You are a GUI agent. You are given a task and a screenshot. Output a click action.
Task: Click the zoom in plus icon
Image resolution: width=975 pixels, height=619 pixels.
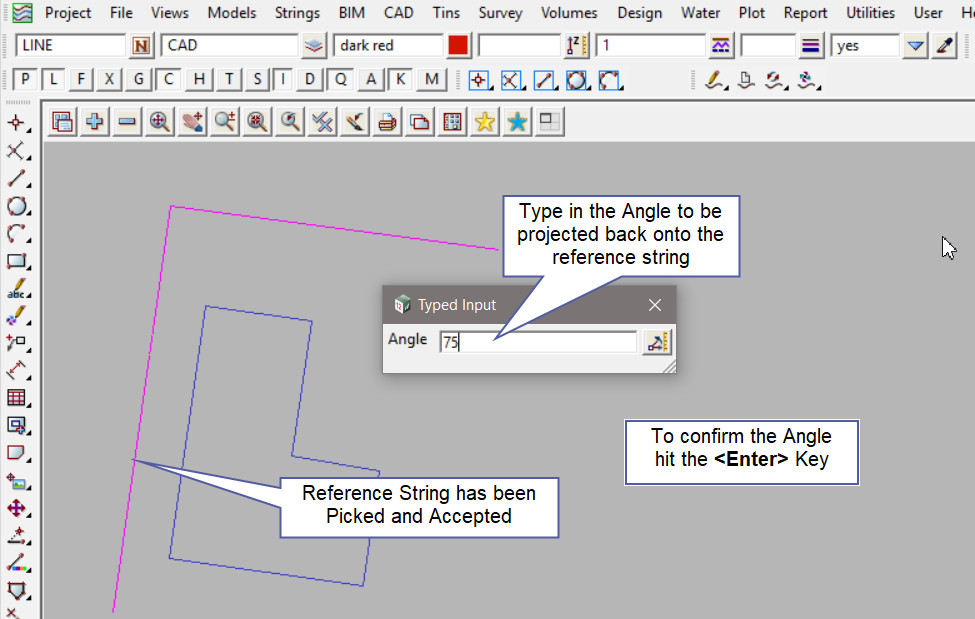95,122
